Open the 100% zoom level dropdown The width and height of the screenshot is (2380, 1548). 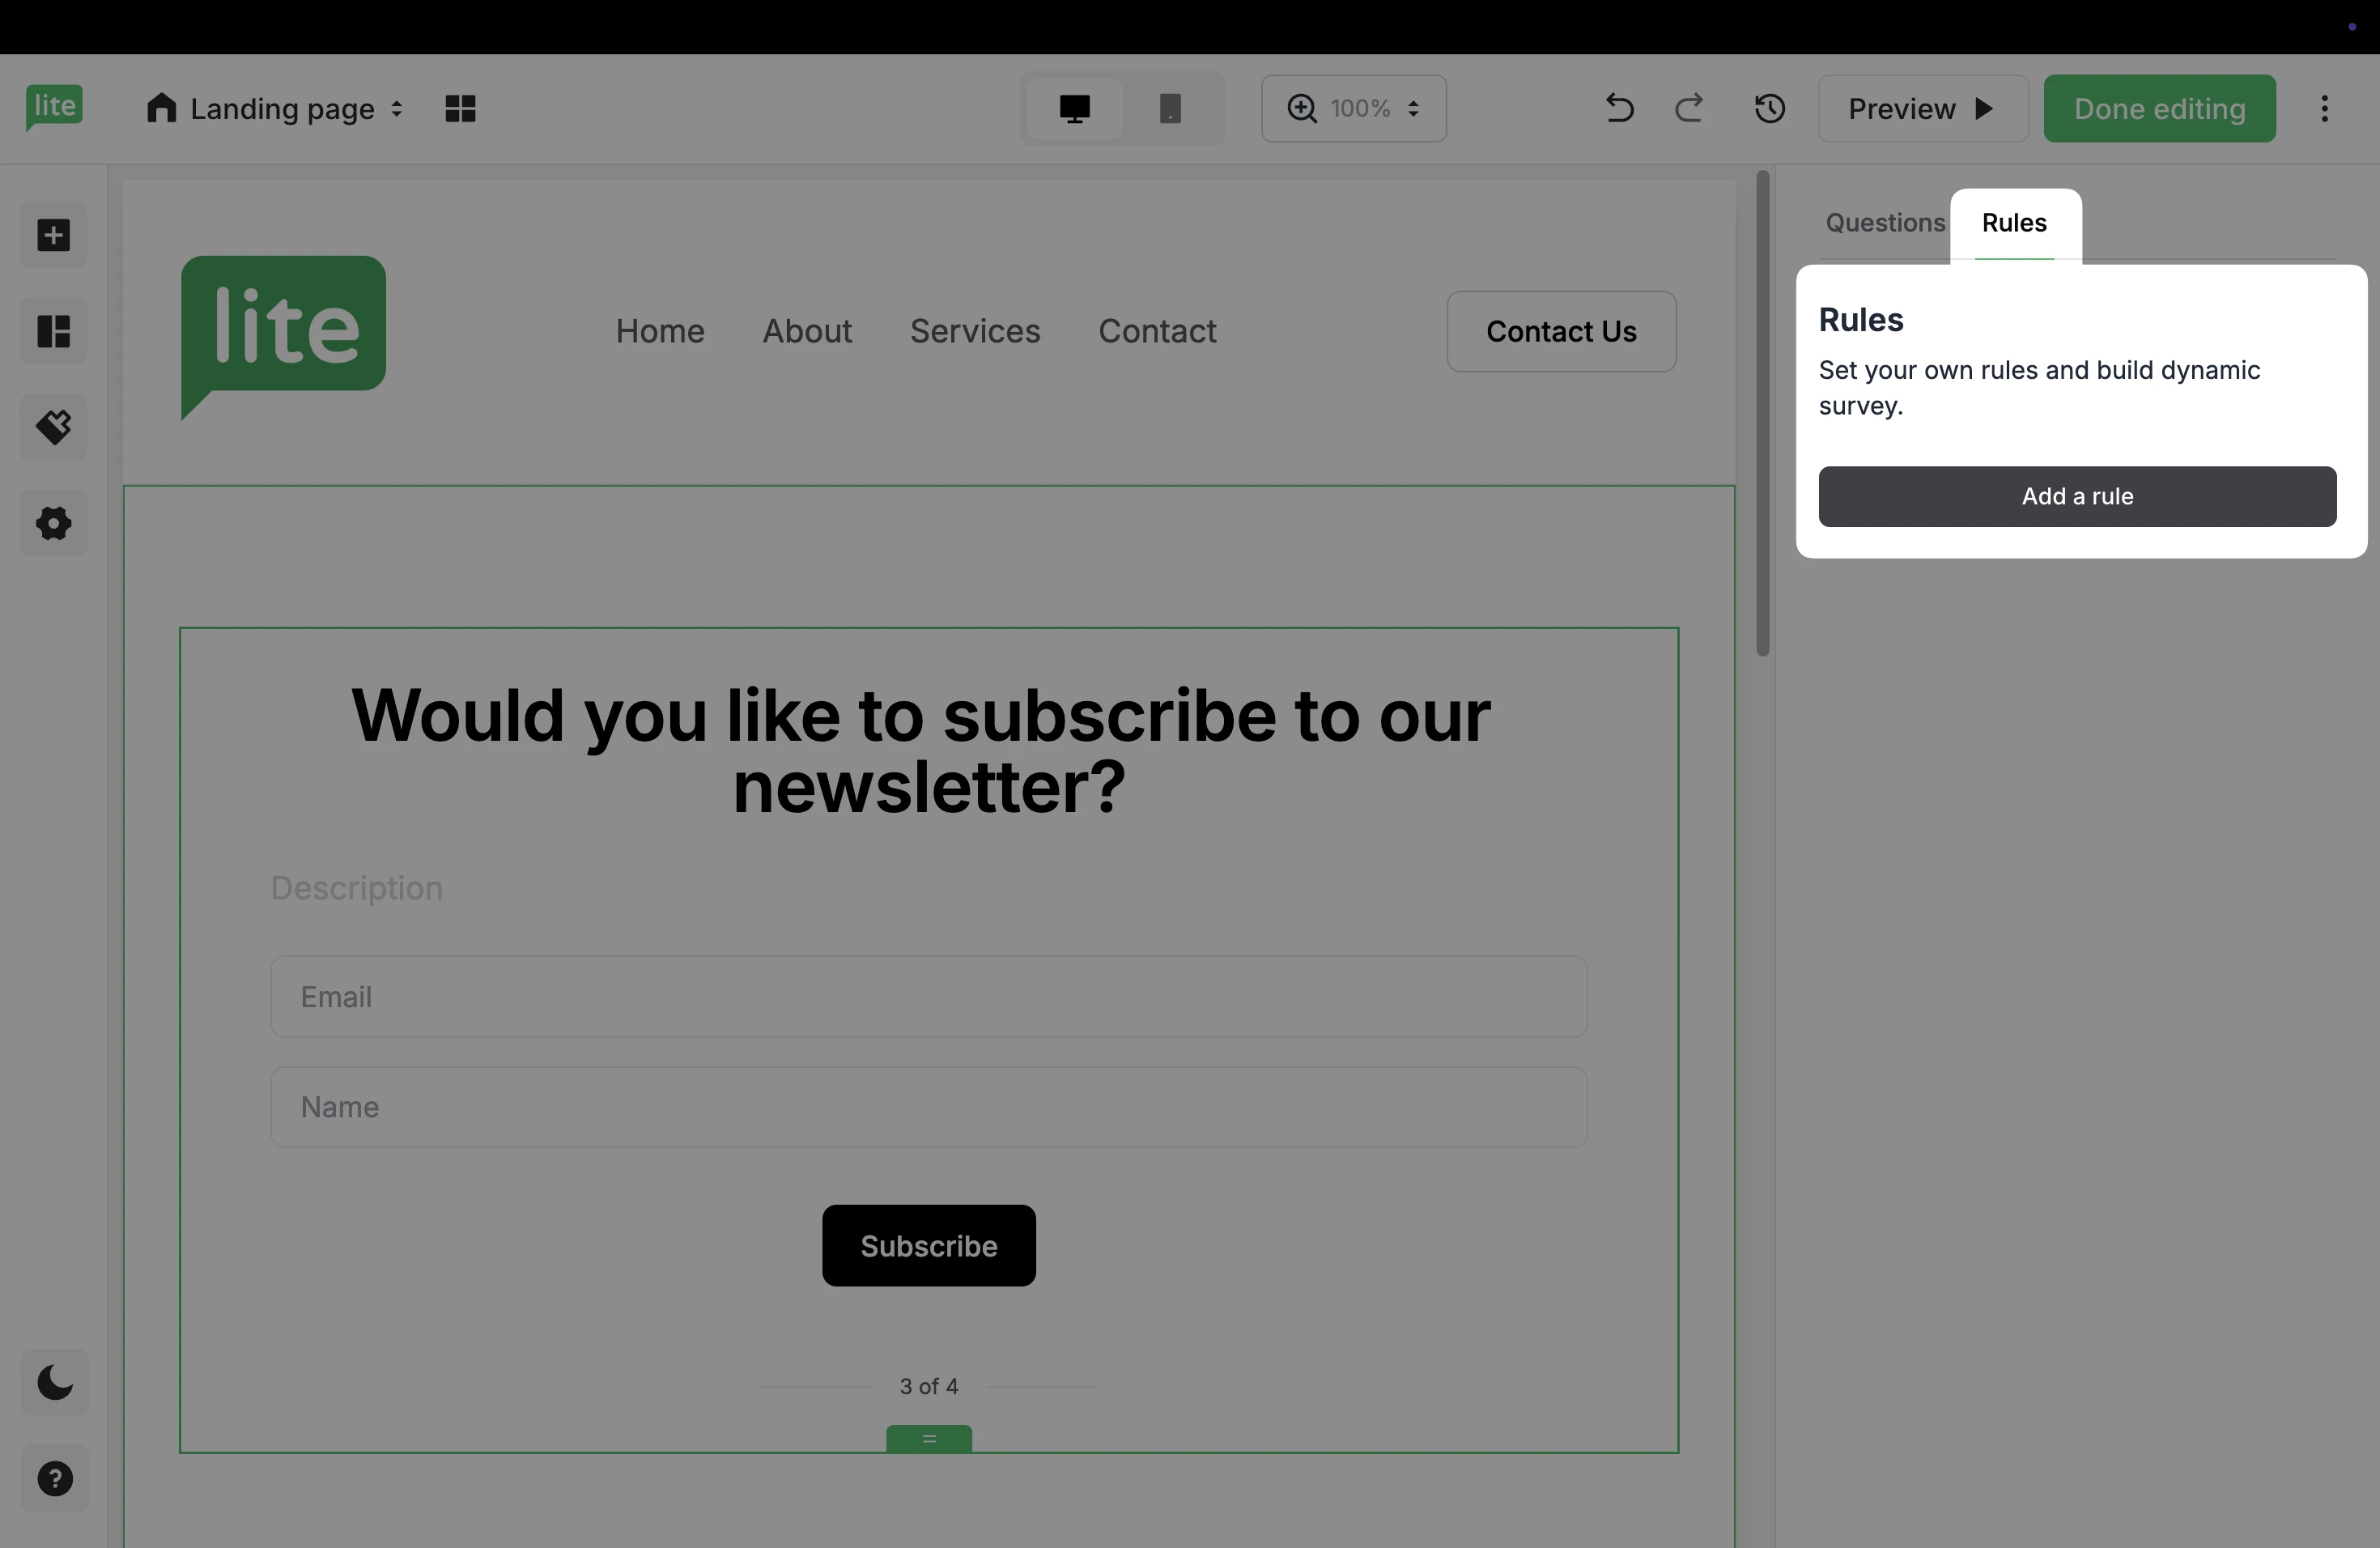click(1354, 108)
